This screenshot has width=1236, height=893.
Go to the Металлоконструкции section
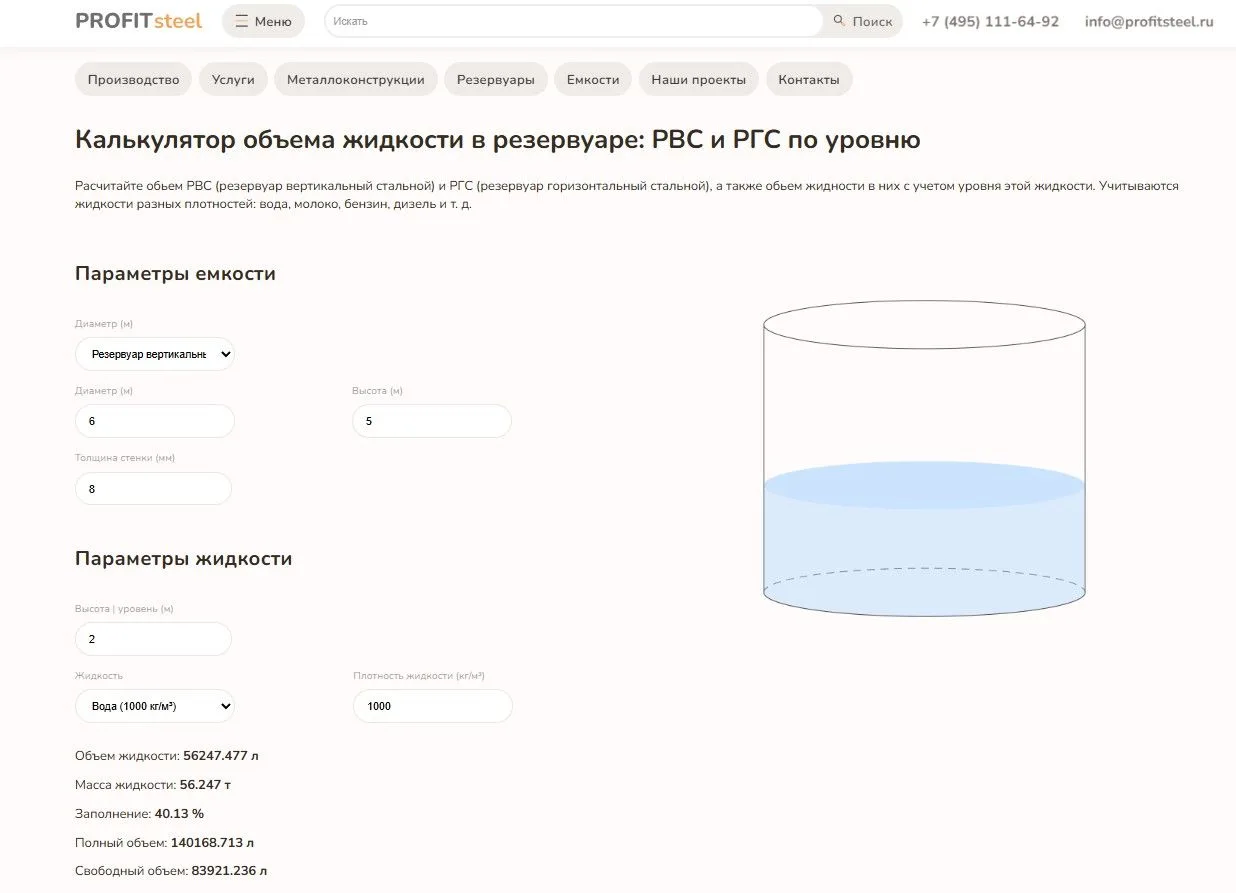[x=355, y=80]
